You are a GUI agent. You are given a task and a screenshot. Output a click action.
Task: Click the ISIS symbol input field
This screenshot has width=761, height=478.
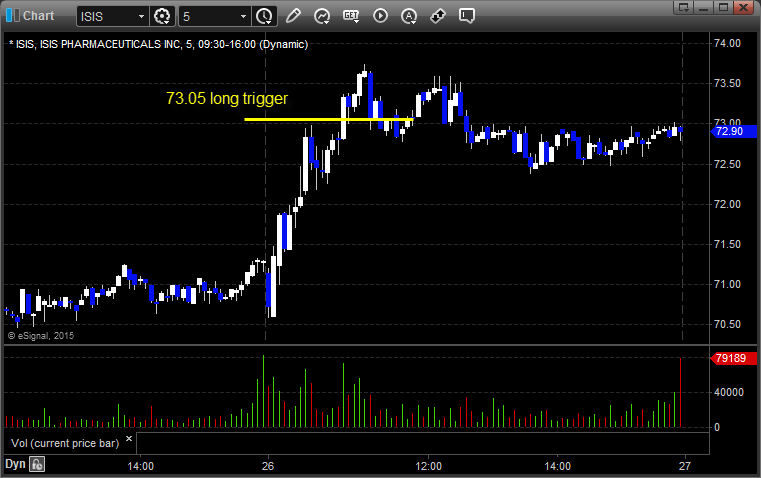(x=107, y=16)
